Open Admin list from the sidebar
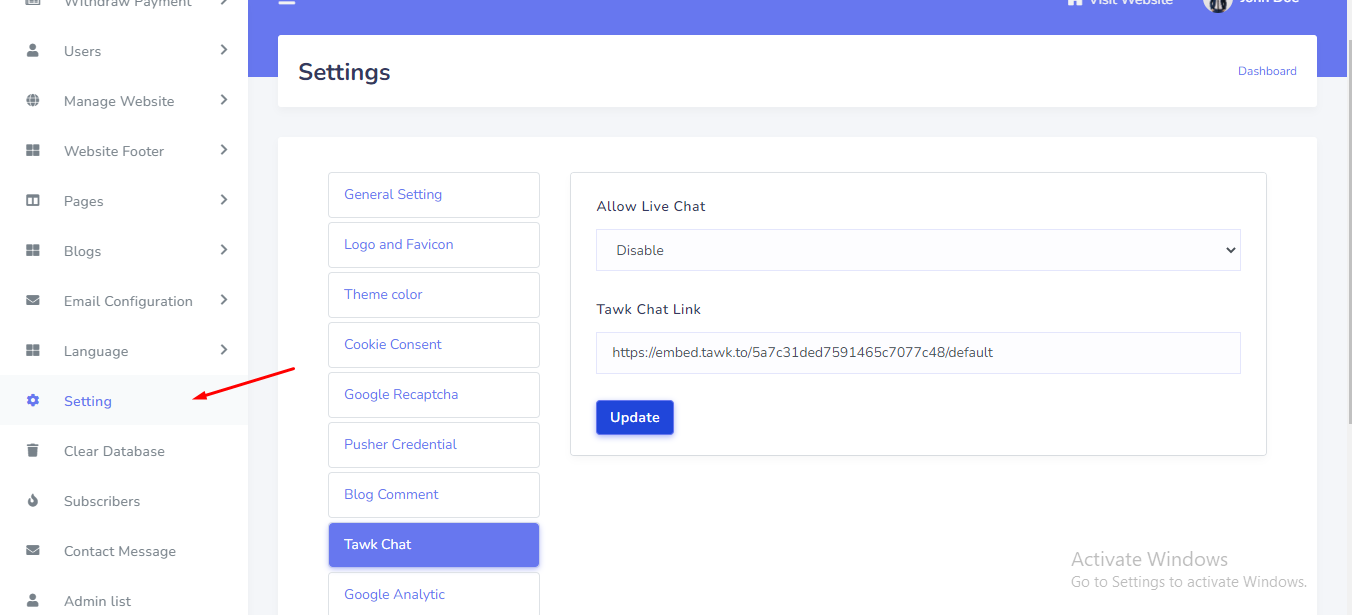Image resolution: width=1352 pixels, height=615 pixels. click(97, 601)
